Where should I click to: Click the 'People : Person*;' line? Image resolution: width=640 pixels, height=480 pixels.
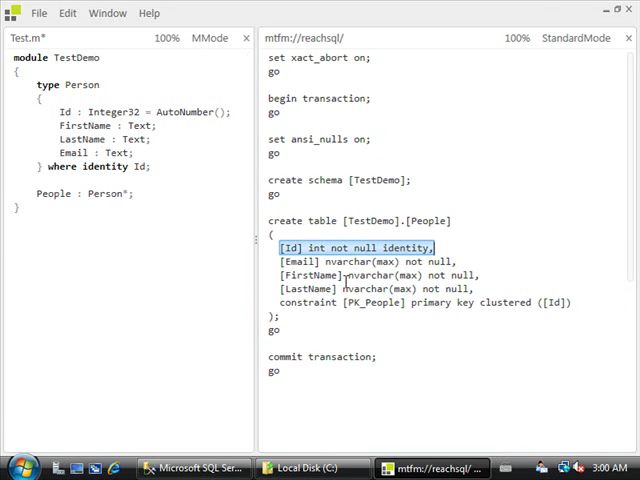click(x=85, y=194)
